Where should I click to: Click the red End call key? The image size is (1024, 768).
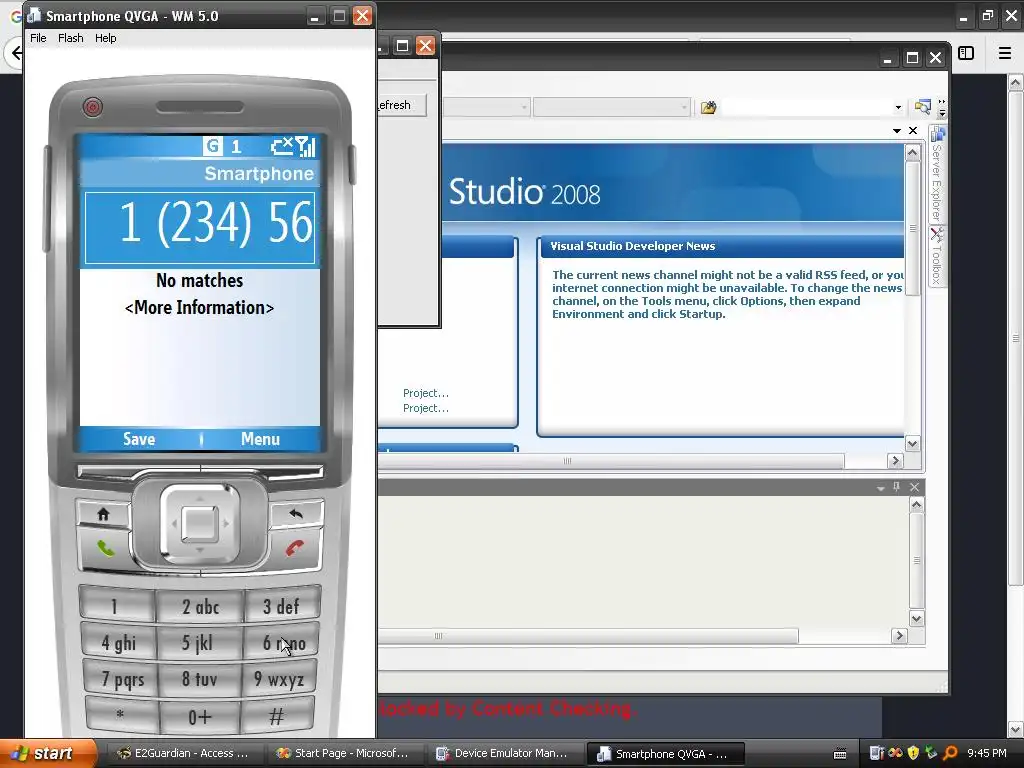click(295, 549)
